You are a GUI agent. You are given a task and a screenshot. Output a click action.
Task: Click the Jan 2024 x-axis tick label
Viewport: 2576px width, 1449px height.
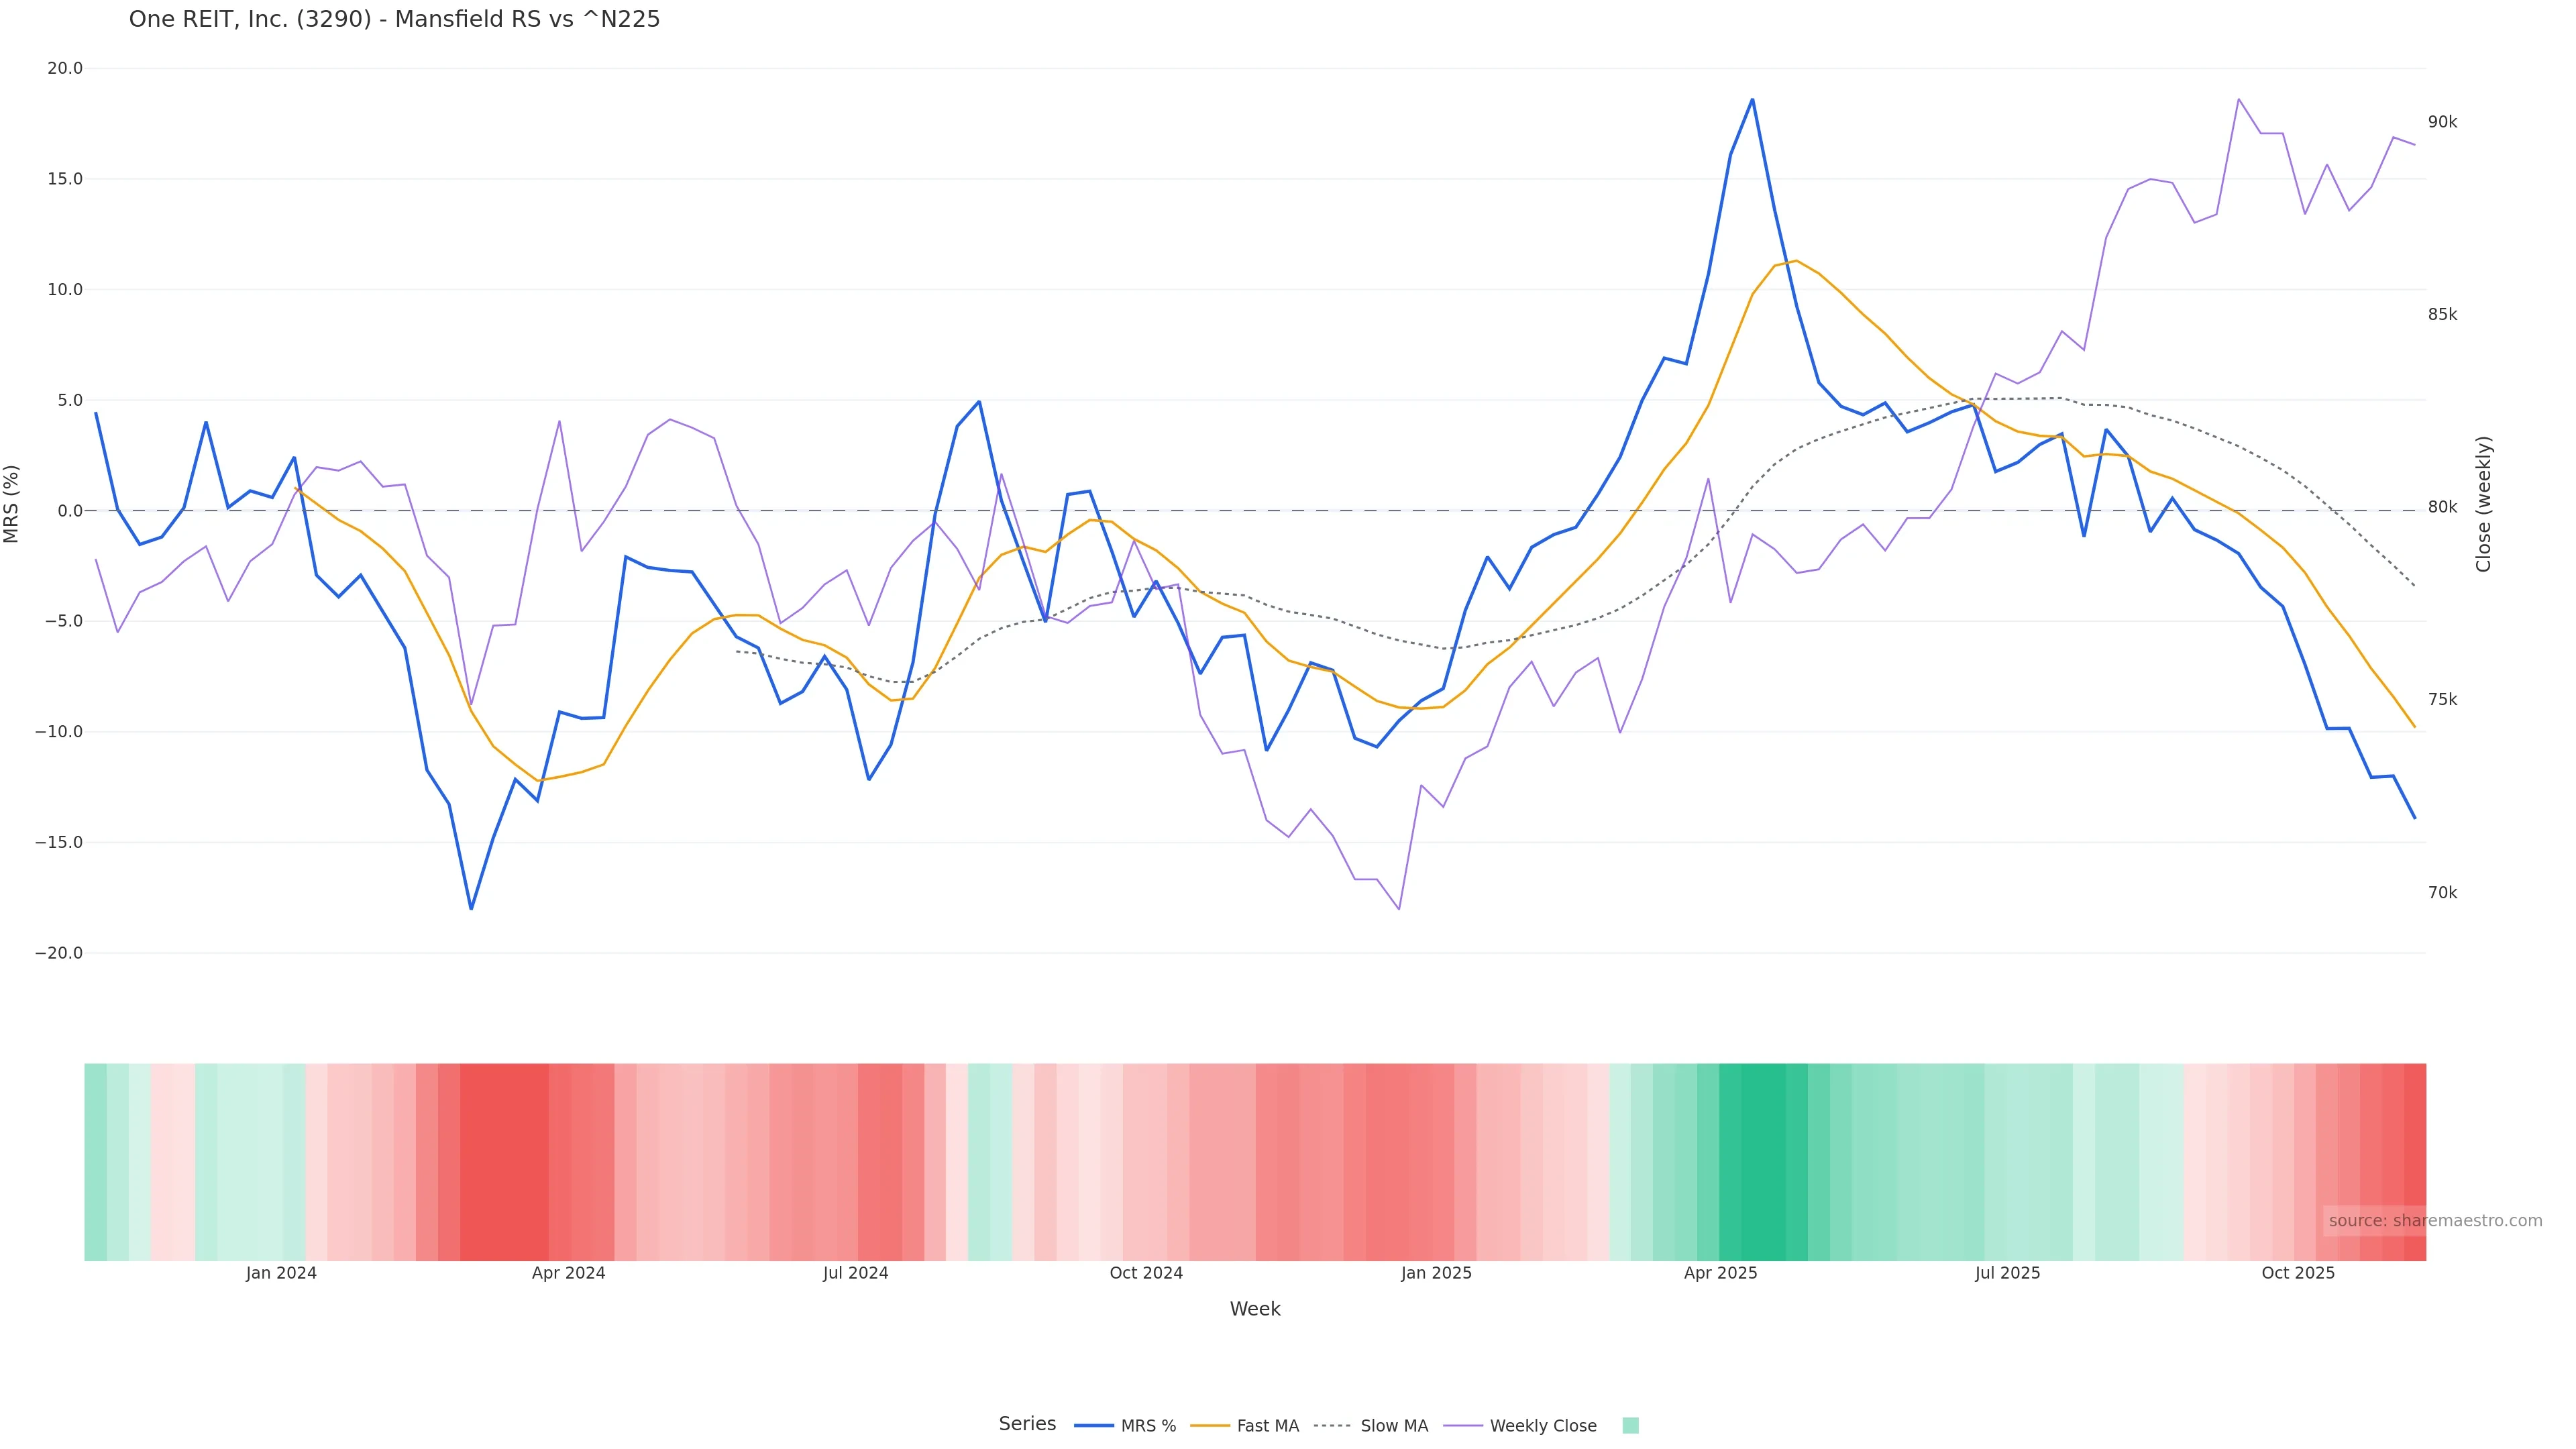coord(281,1273)
